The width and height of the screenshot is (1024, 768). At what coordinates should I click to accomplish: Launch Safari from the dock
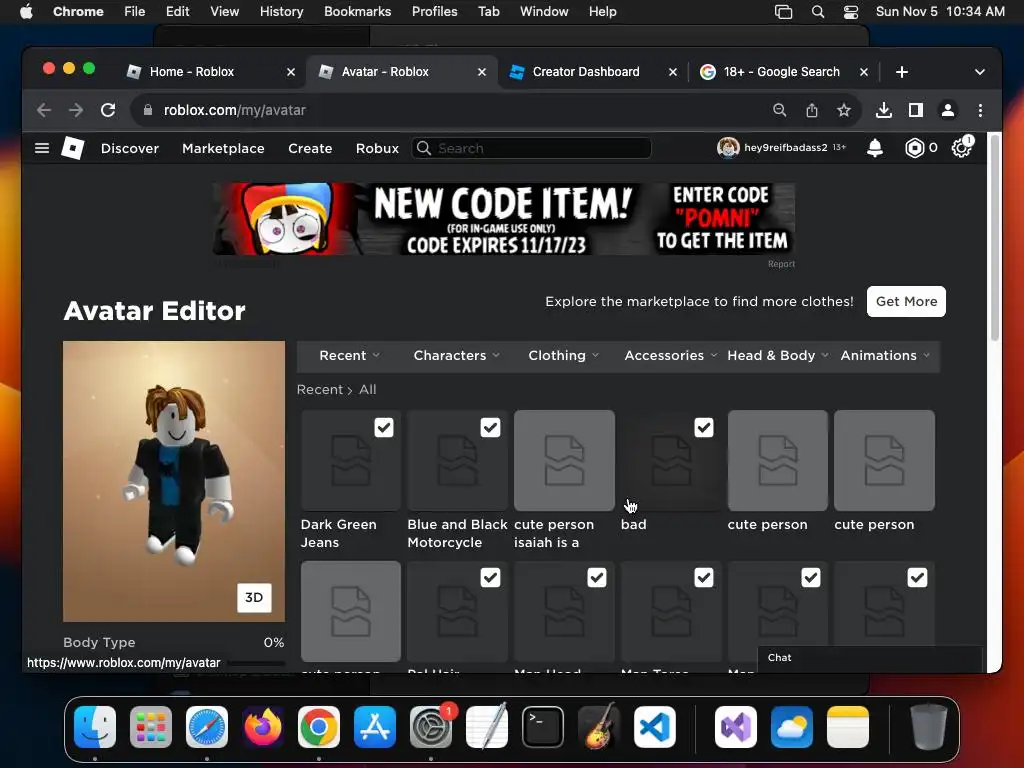tap(207, 727)
